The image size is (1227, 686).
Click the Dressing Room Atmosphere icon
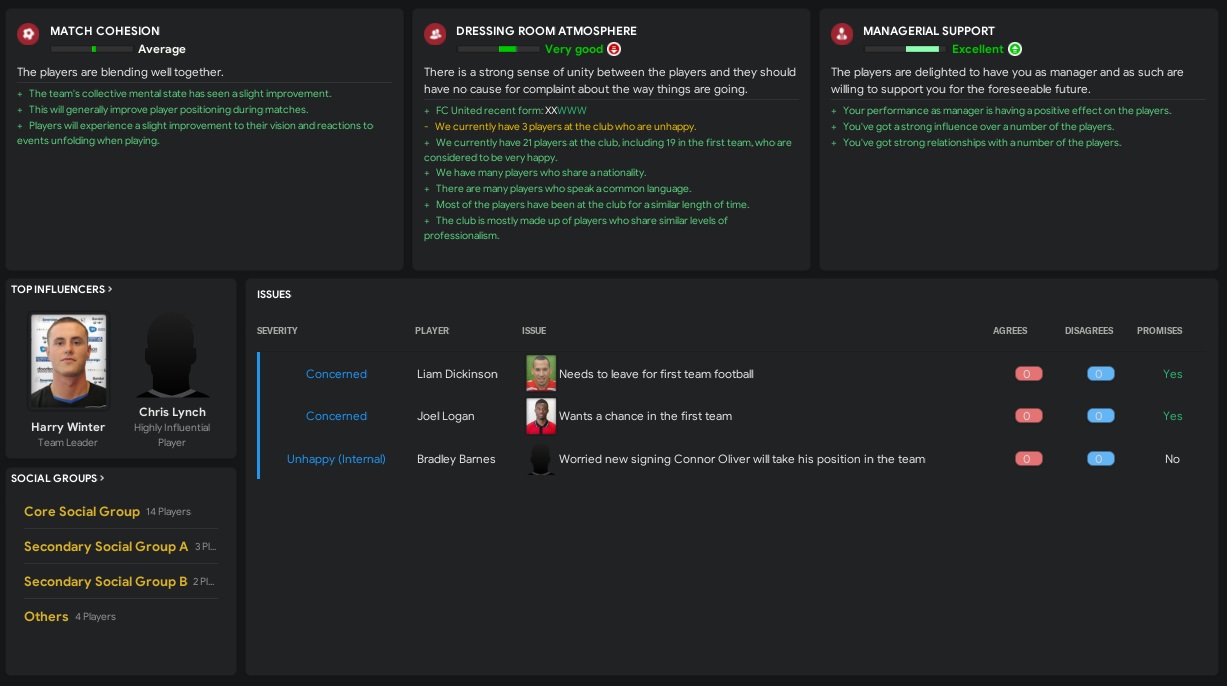tap(434, 34)
